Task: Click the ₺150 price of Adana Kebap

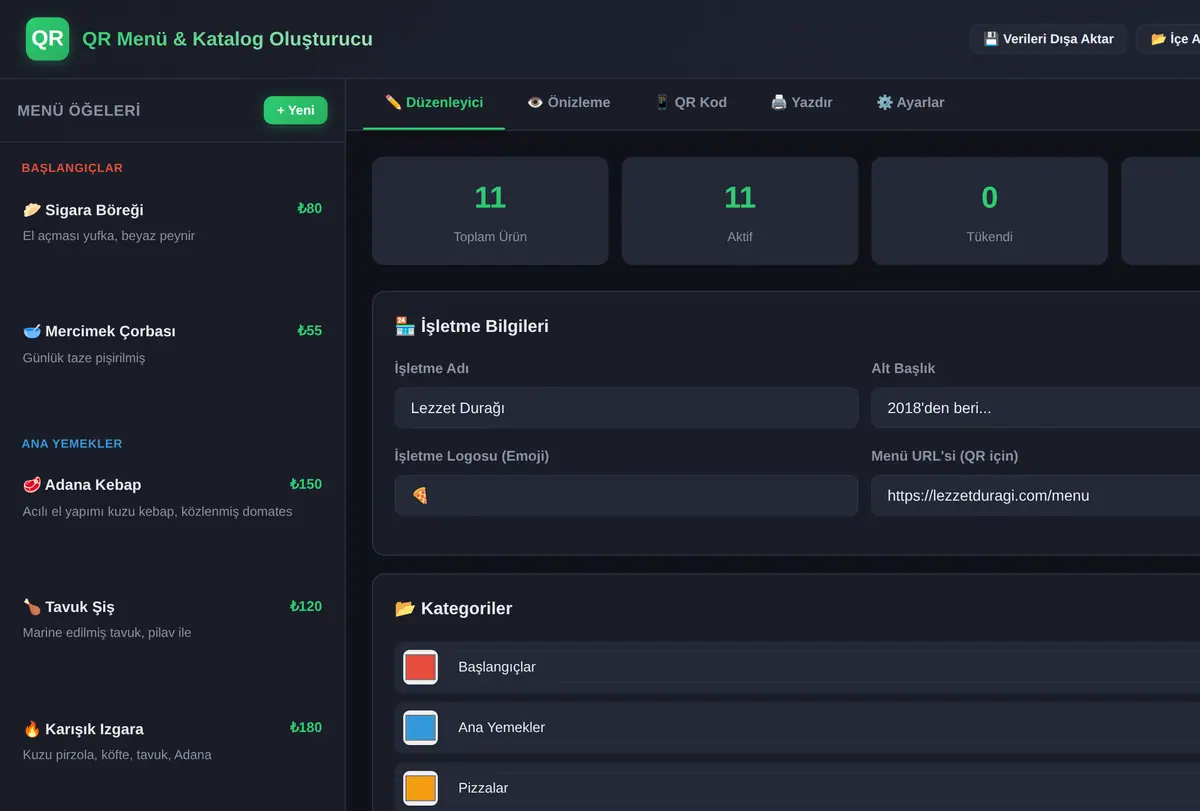Action: pyautogui.click(x=306, y=484)
